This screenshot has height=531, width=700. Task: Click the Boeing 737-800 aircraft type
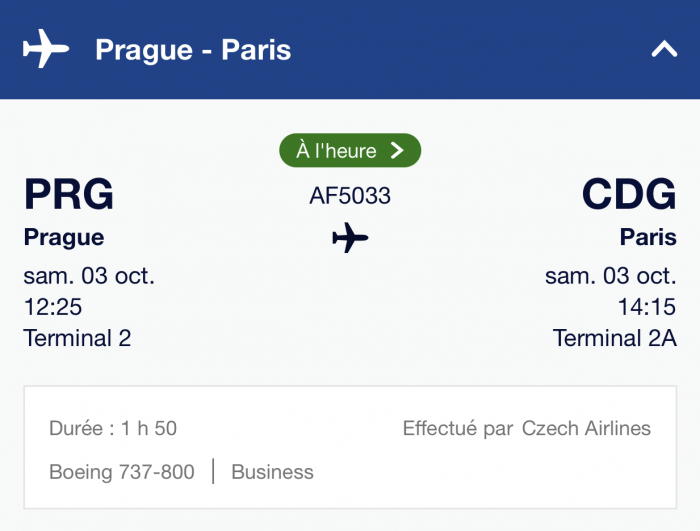point(122,472)
